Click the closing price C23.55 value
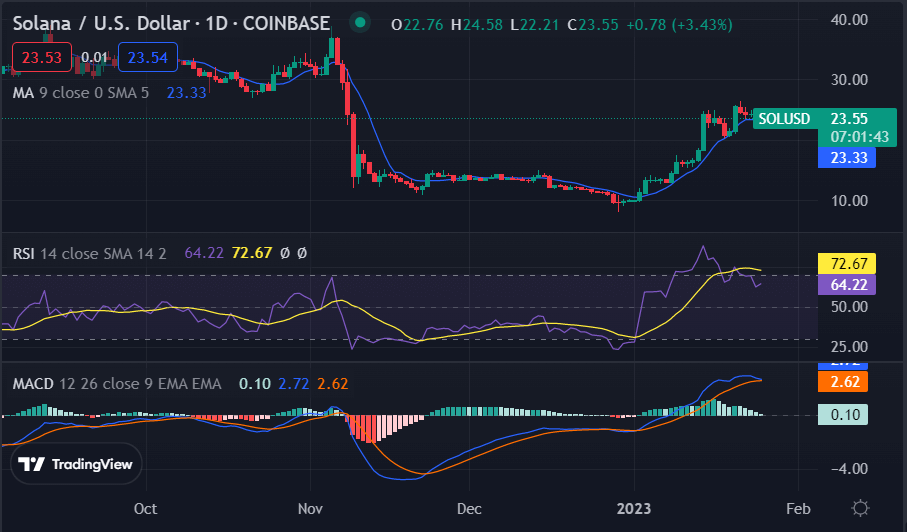This screenshot has width=907, height=532. tap(593, 25)
